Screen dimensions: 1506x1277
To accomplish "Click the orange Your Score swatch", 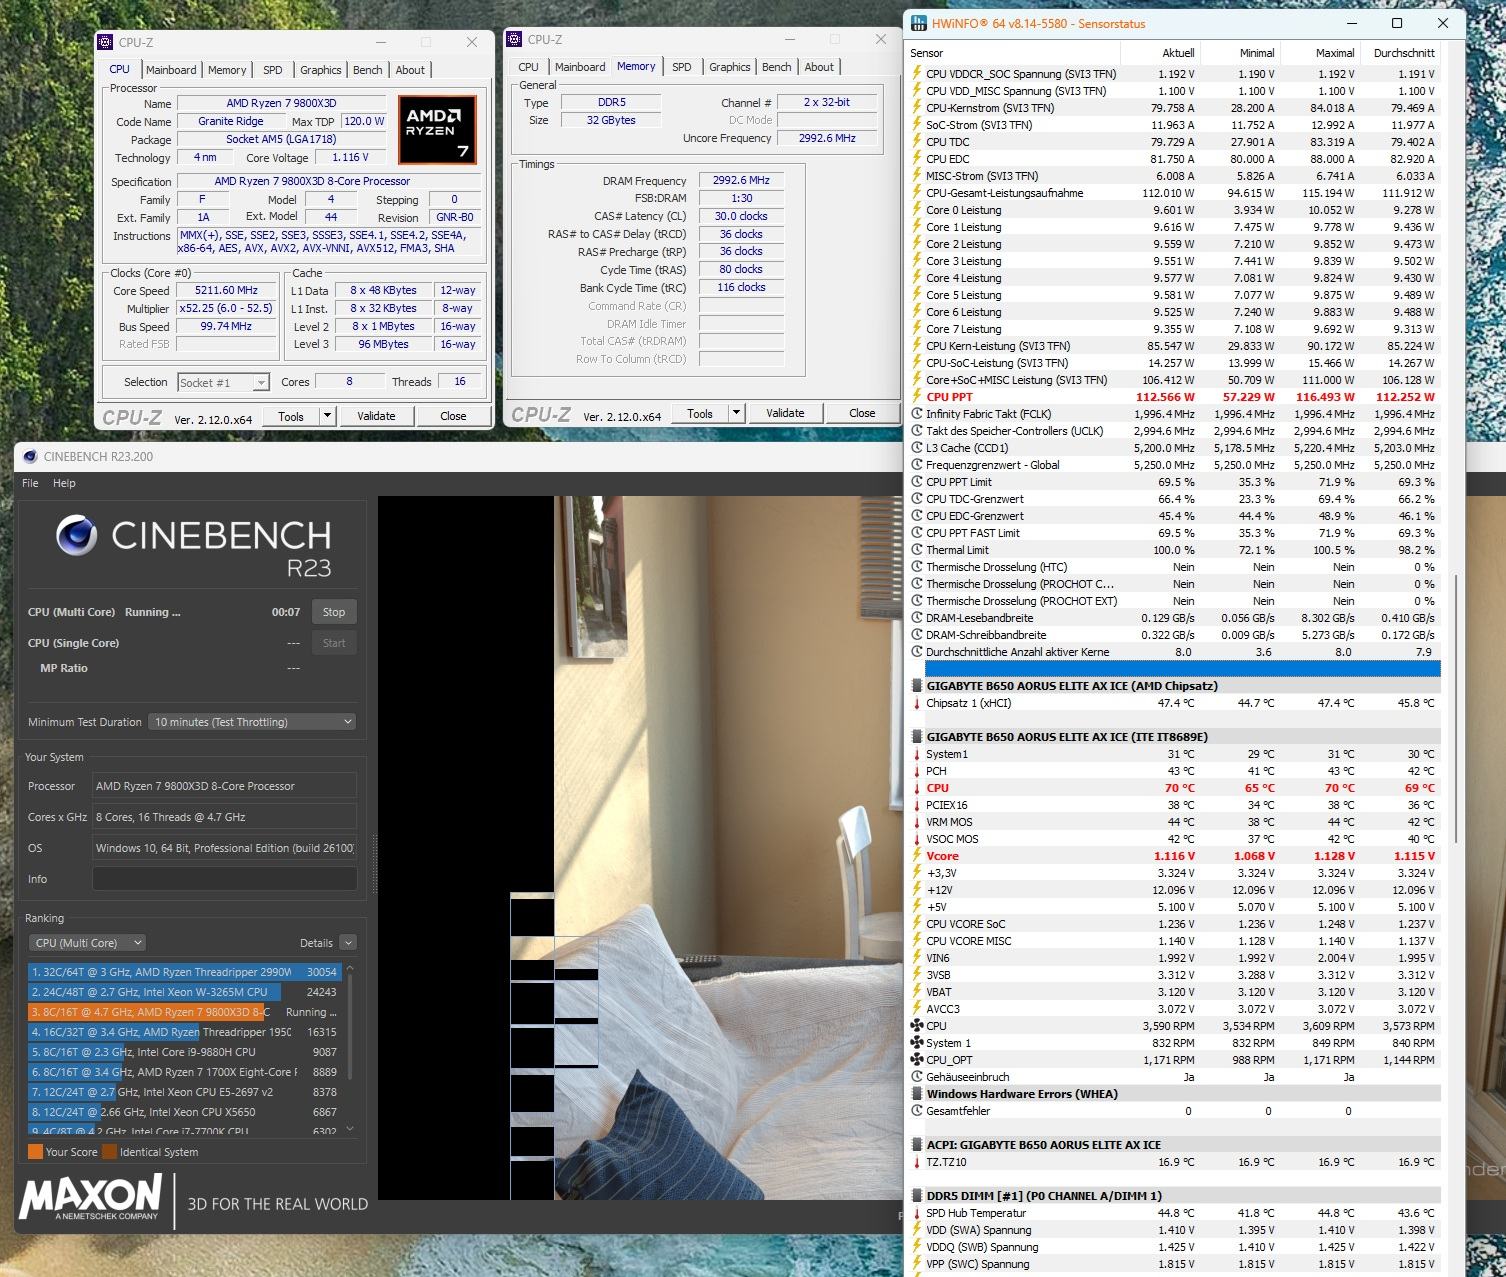I will click(x=35, y=1151).
